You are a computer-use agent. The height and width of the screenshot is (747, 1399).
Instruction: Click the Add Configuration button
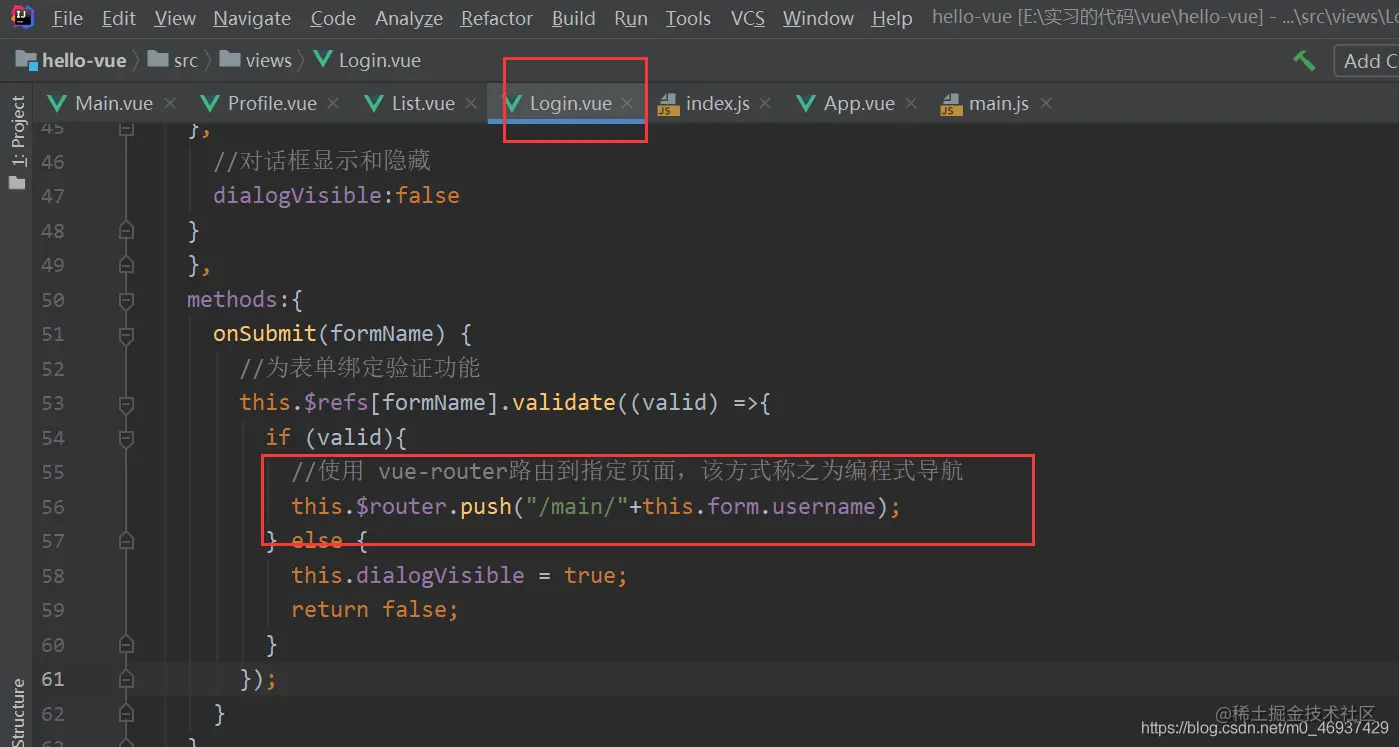pos(1367,60)
